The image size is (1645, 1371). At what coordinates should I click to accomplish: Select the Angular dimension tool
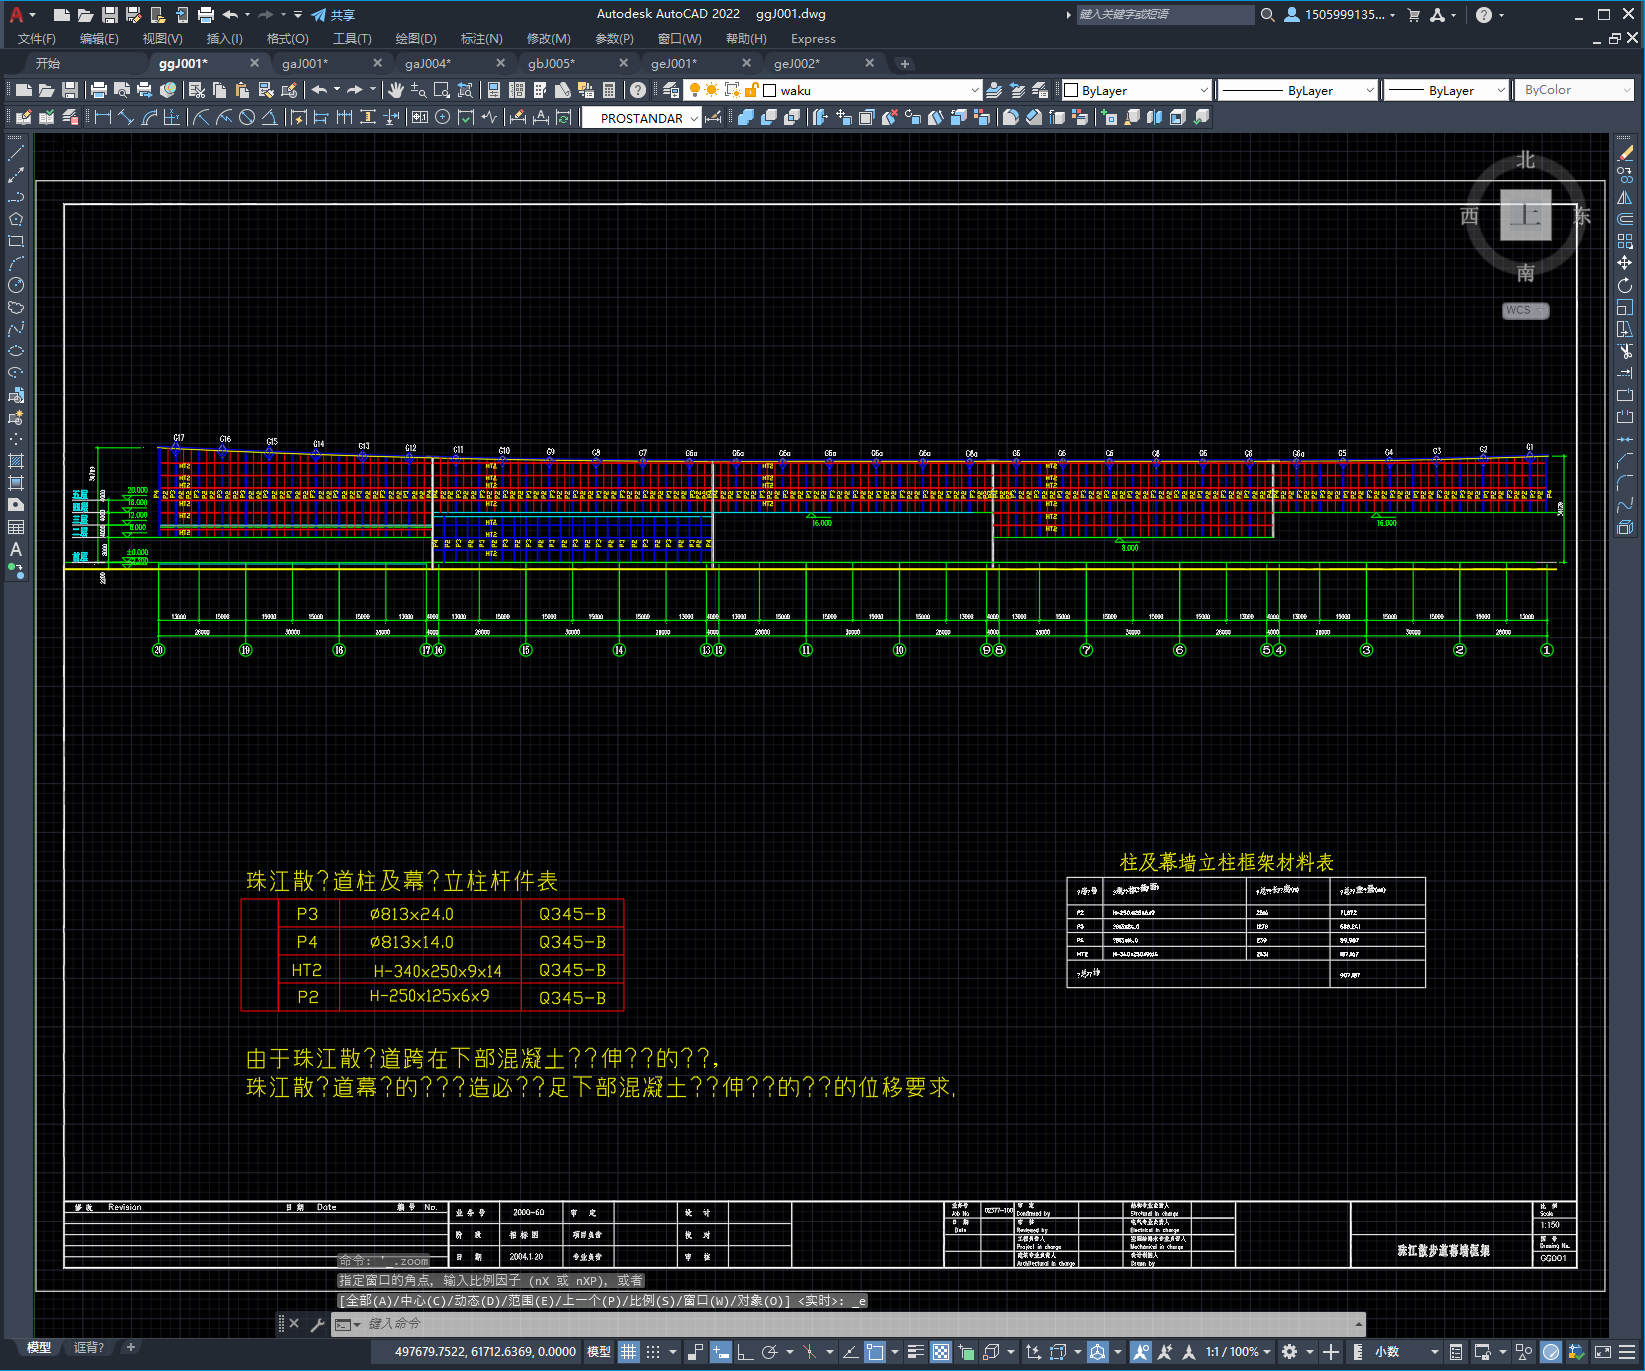pyautogui.click(x=270, y=117)
